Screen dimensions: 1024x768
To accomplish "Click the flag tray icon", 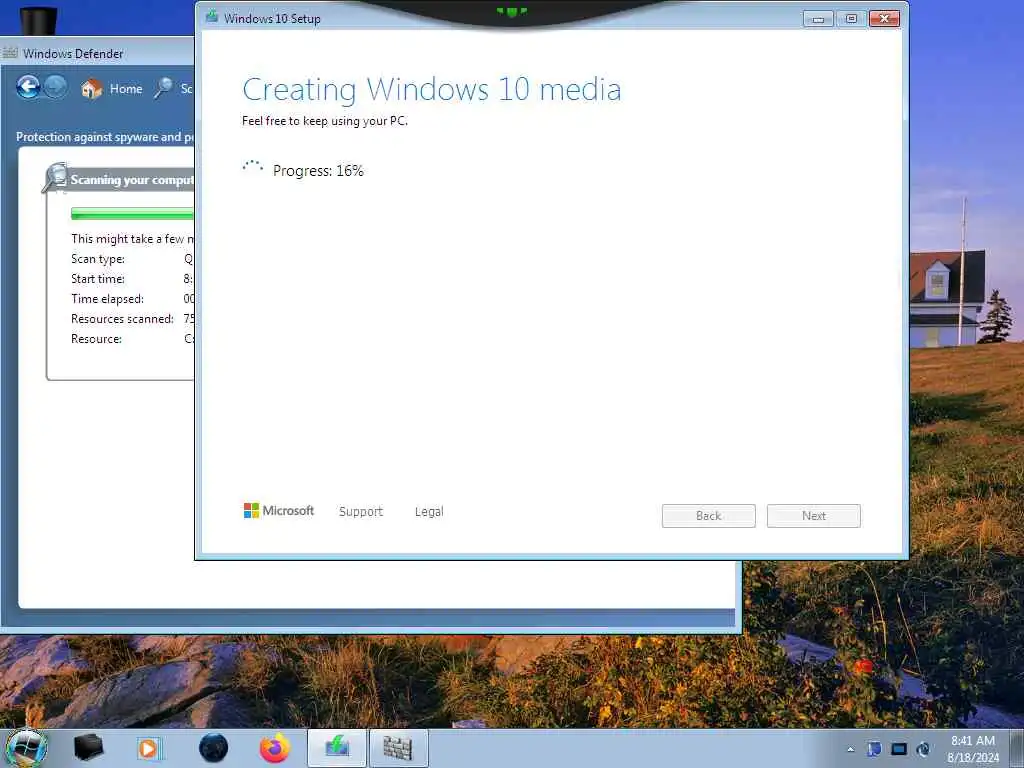I will click(874, 749).
